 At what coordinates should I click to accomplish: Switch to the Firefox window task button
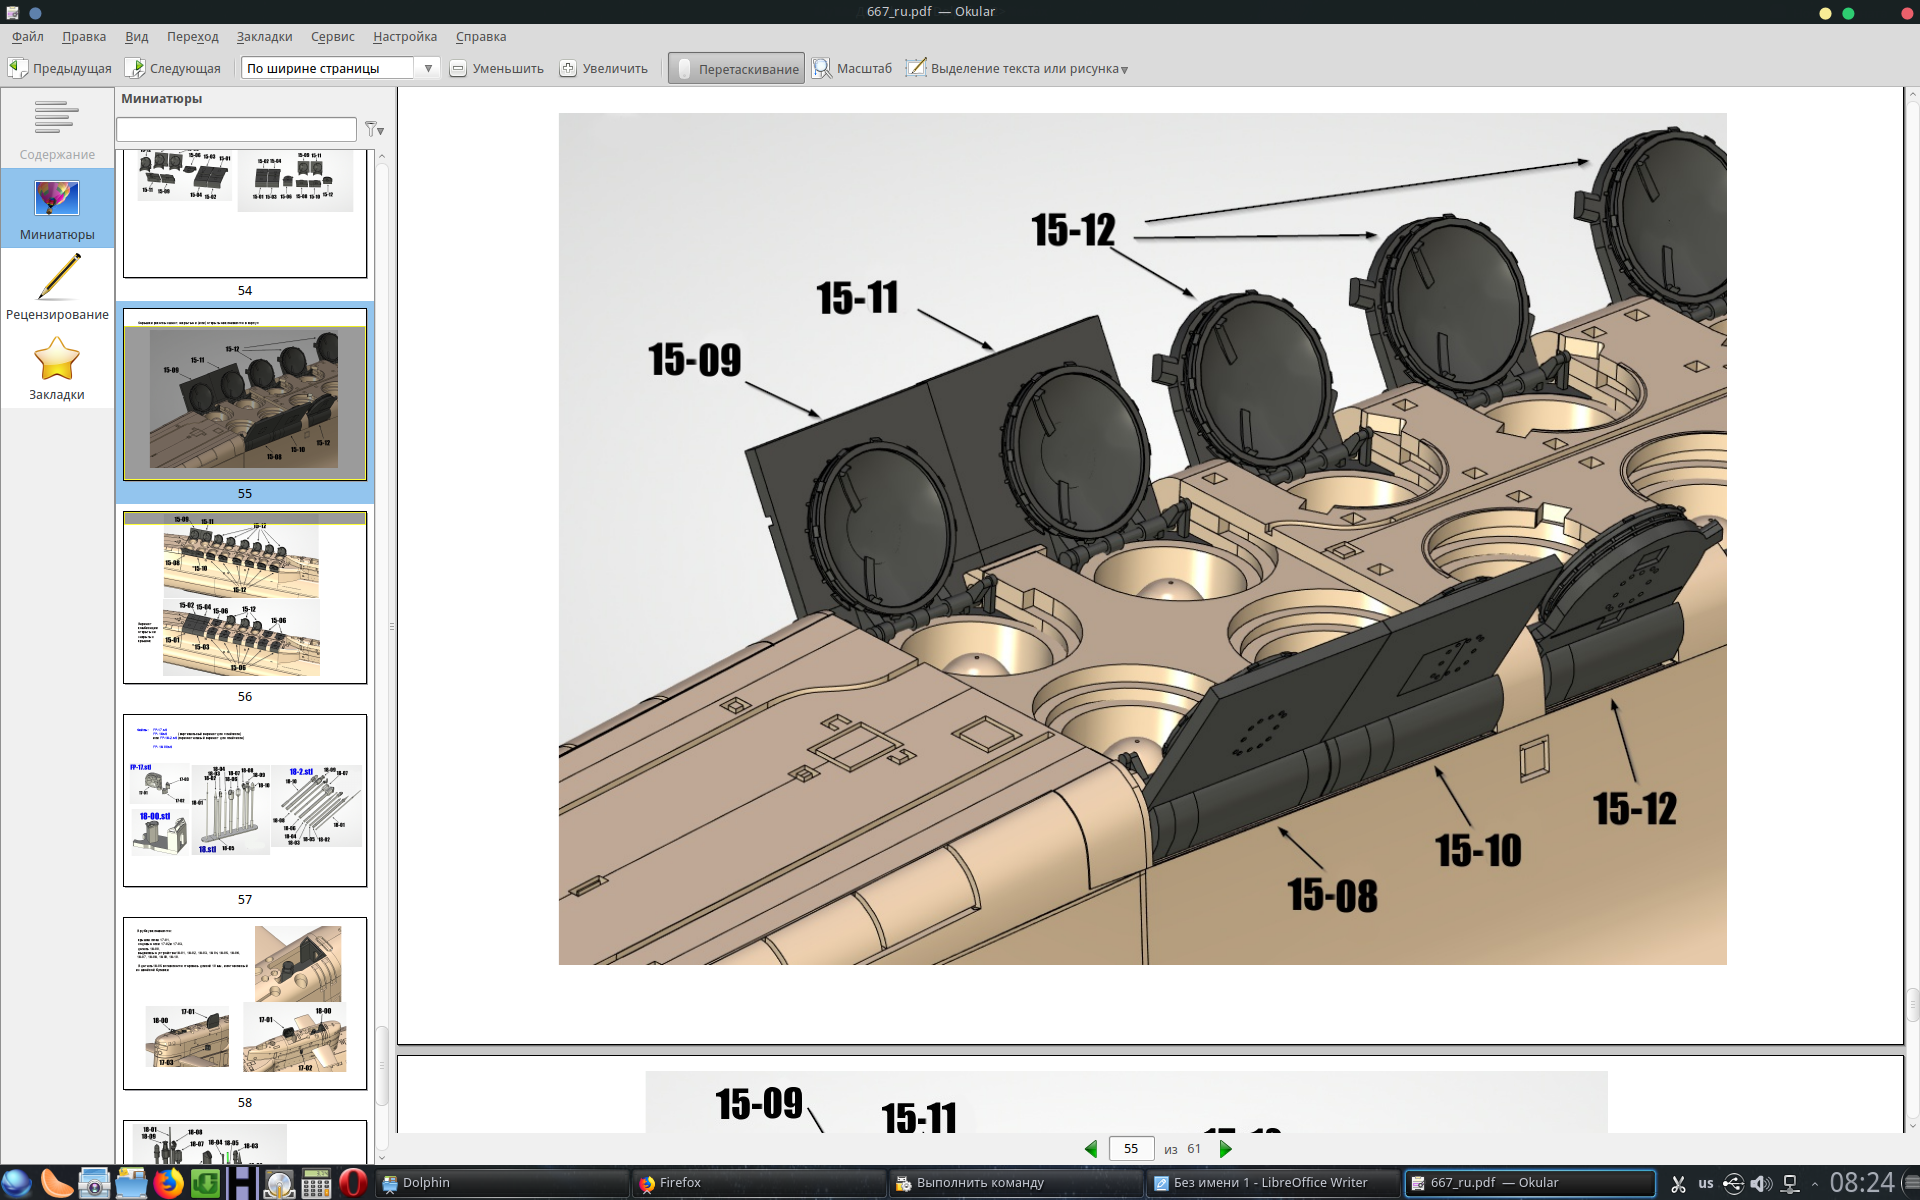(x=759, y=1183)
